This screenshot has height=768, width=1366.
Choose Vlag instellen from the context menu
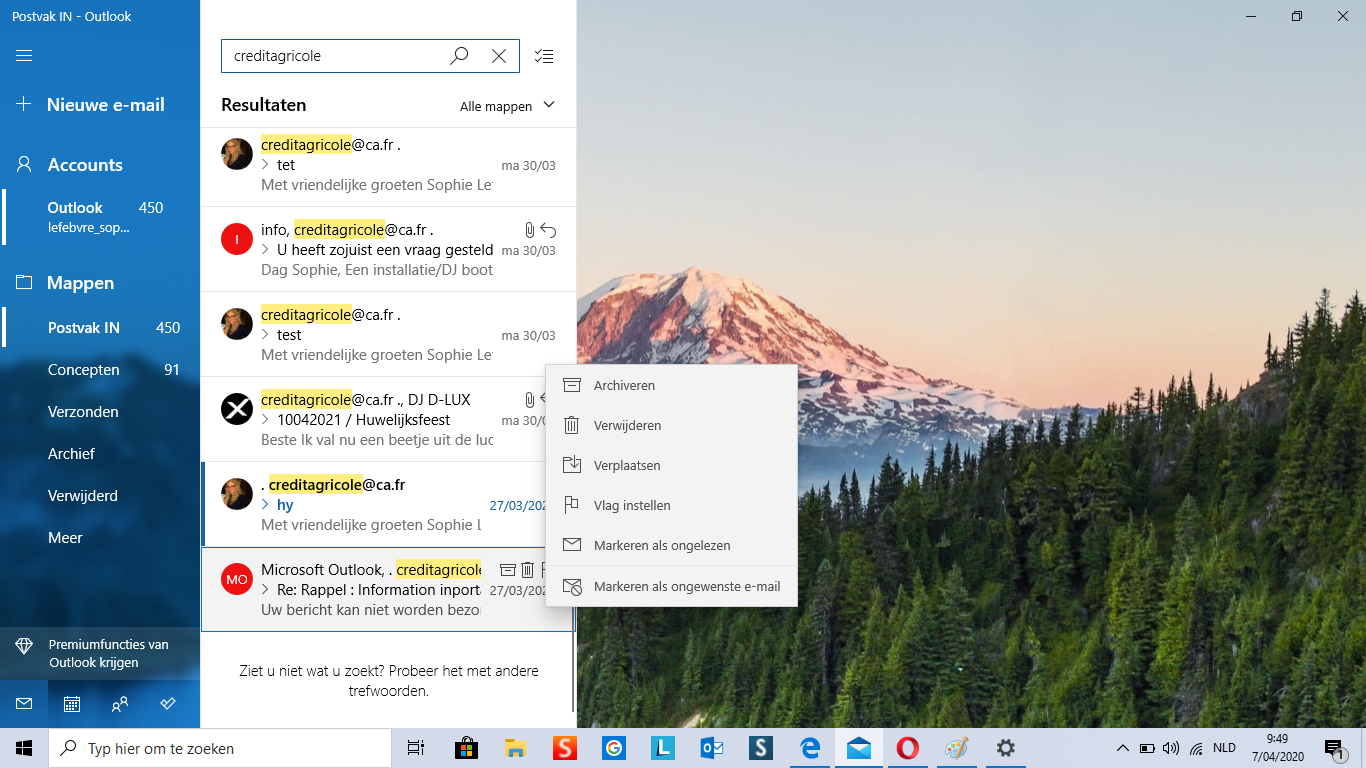click(671, 505)
